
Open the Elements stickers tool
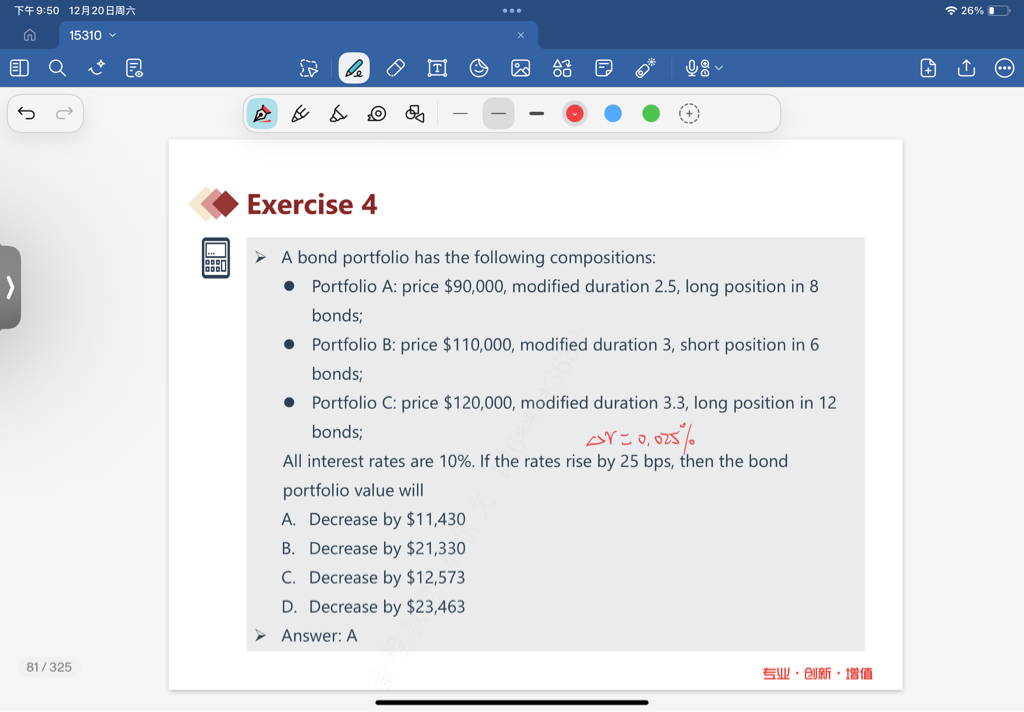pyautogui.click(x=562, y=68)
